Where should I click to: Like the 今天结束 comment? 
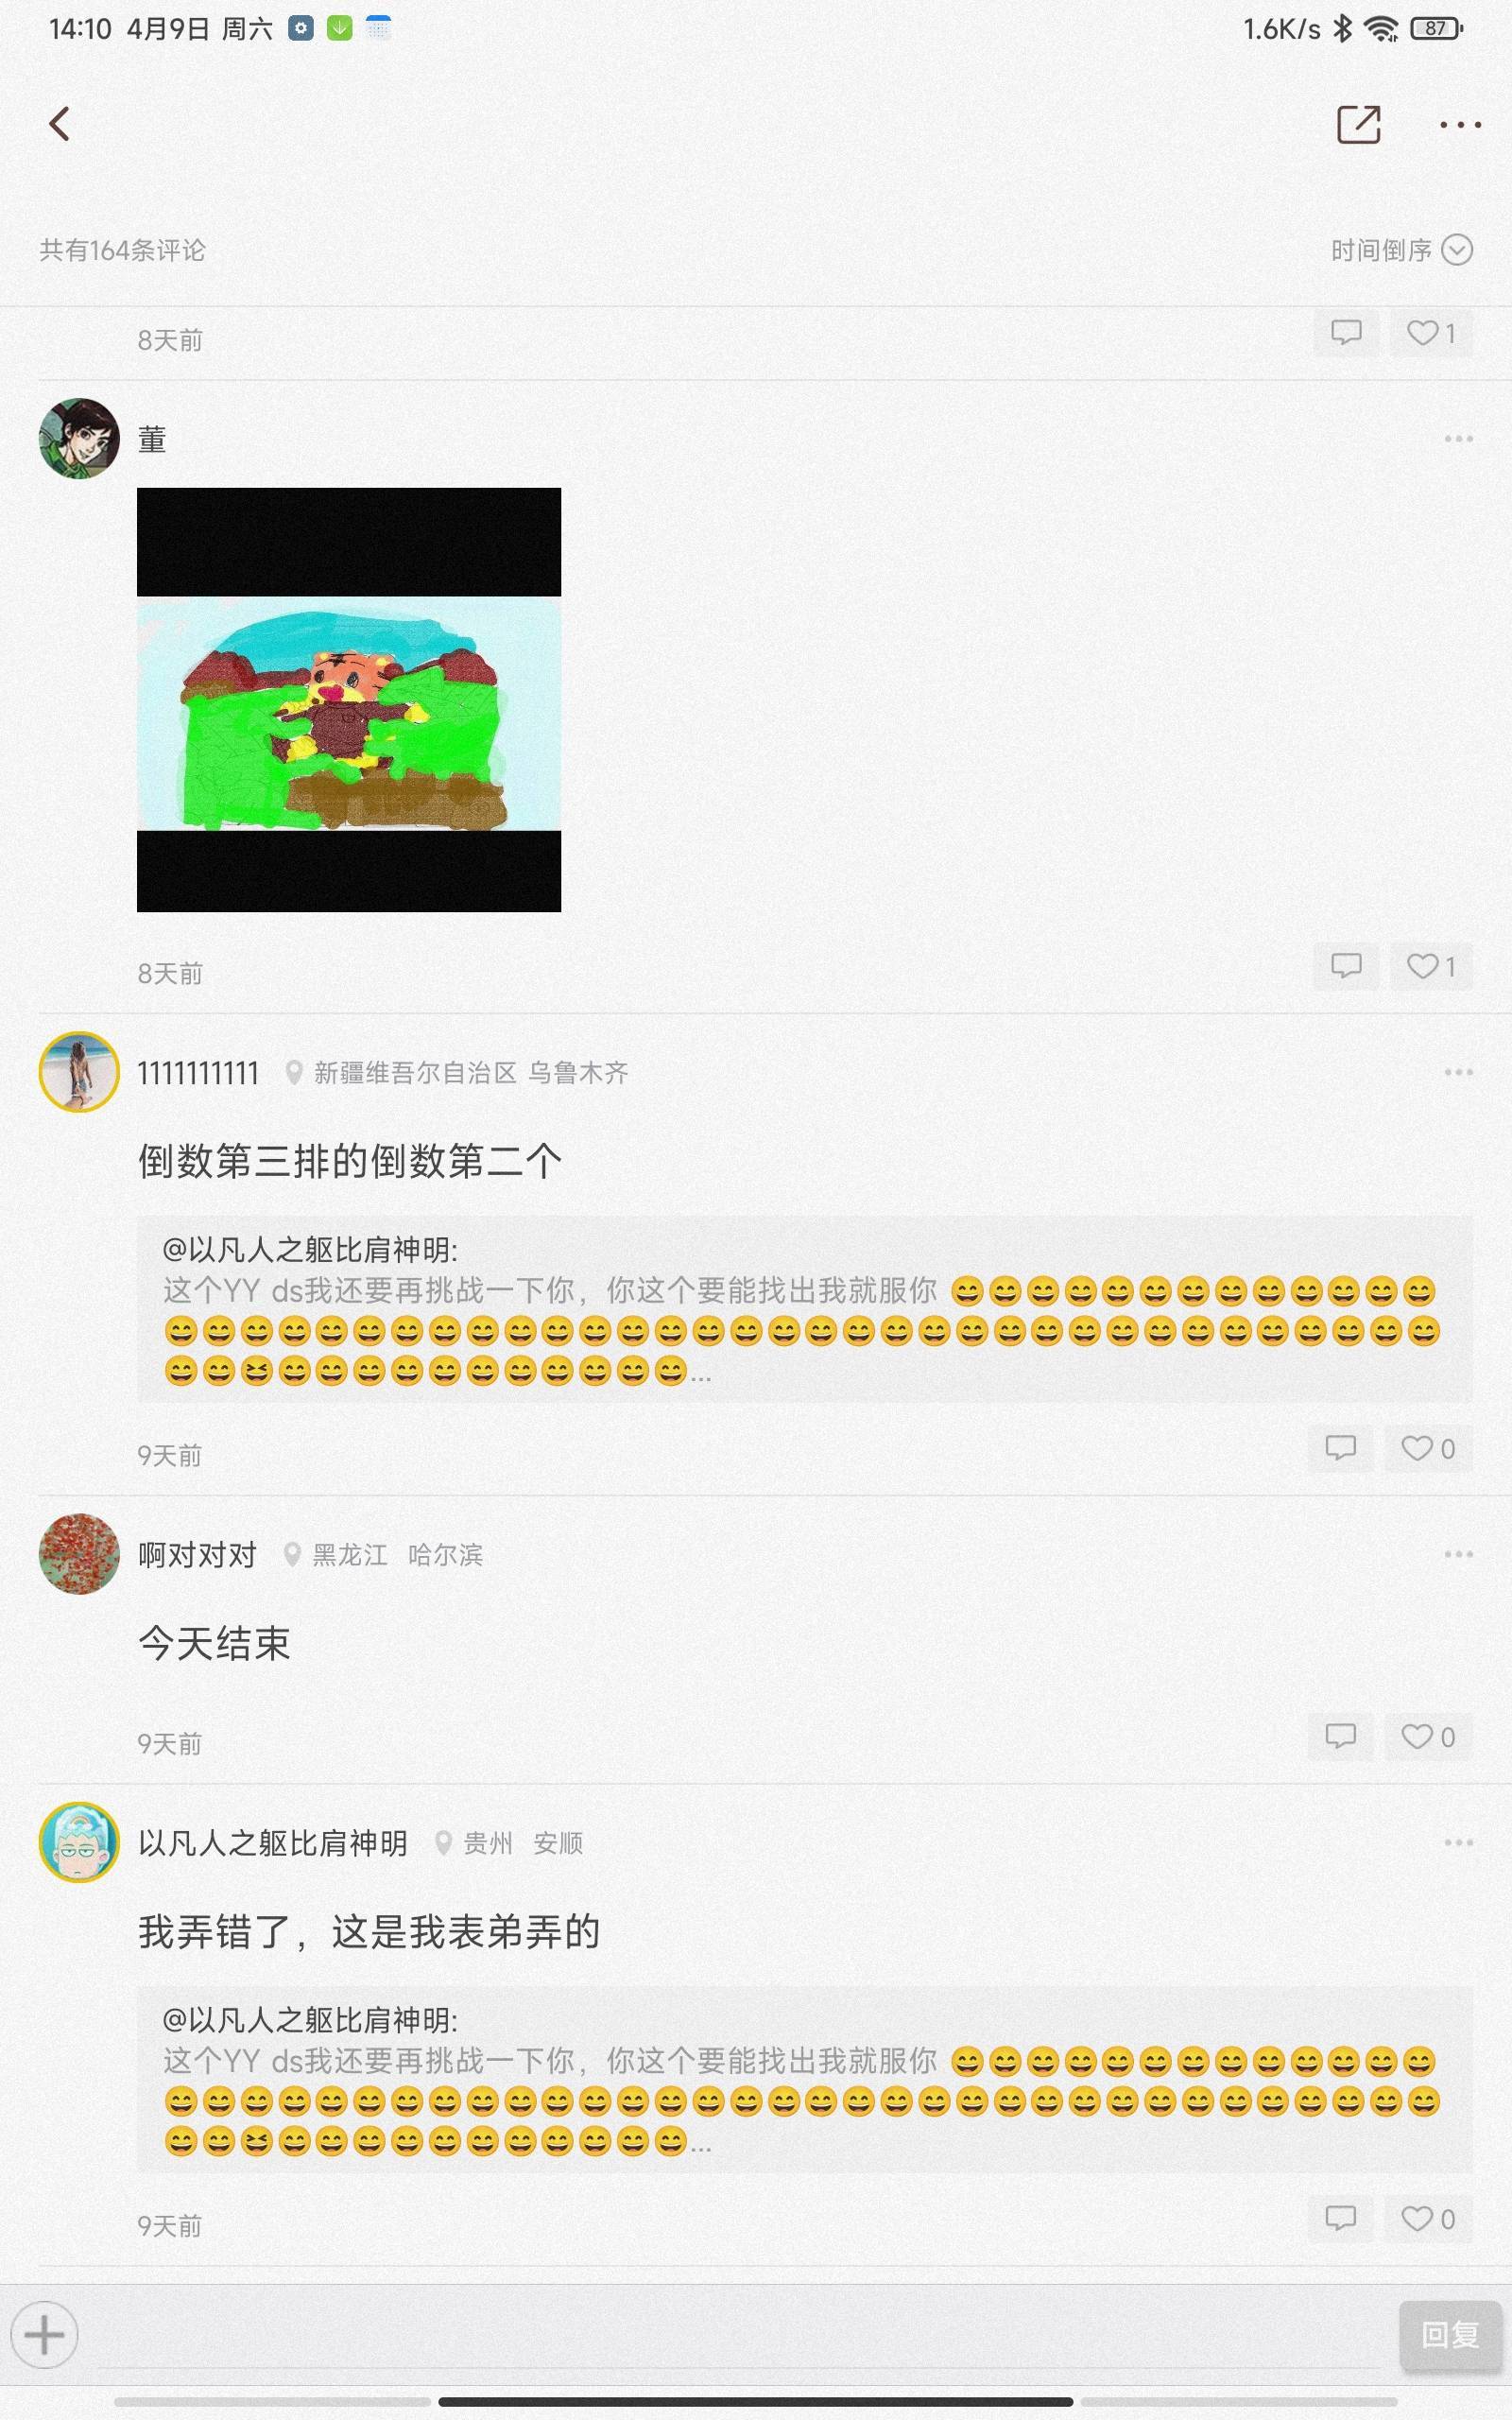pyautogui.click(x=1428, y=1737)
